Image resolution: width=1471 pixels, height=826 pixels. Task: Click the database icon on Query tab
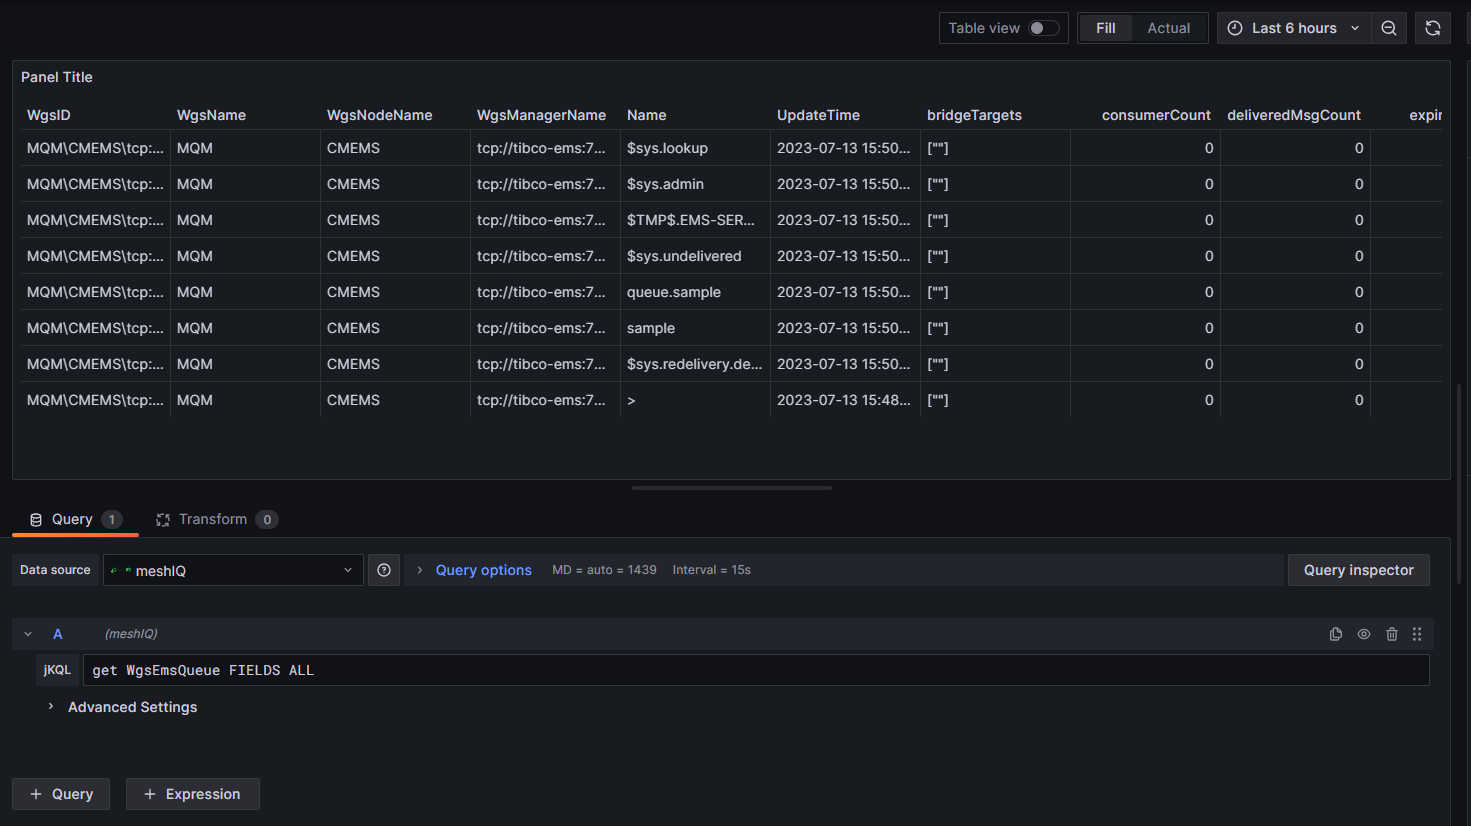pyautogui.click(x=36, y=520)
